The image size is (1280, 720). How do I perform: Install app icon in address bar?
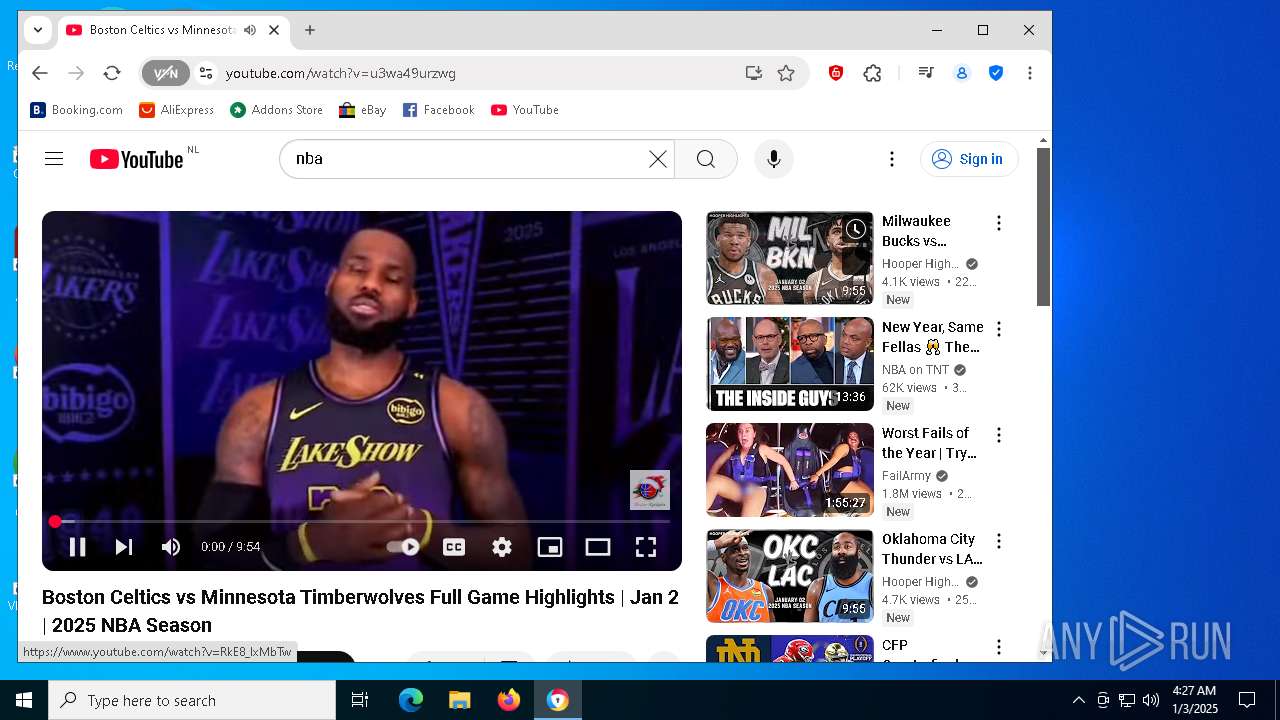click(753, 73)
